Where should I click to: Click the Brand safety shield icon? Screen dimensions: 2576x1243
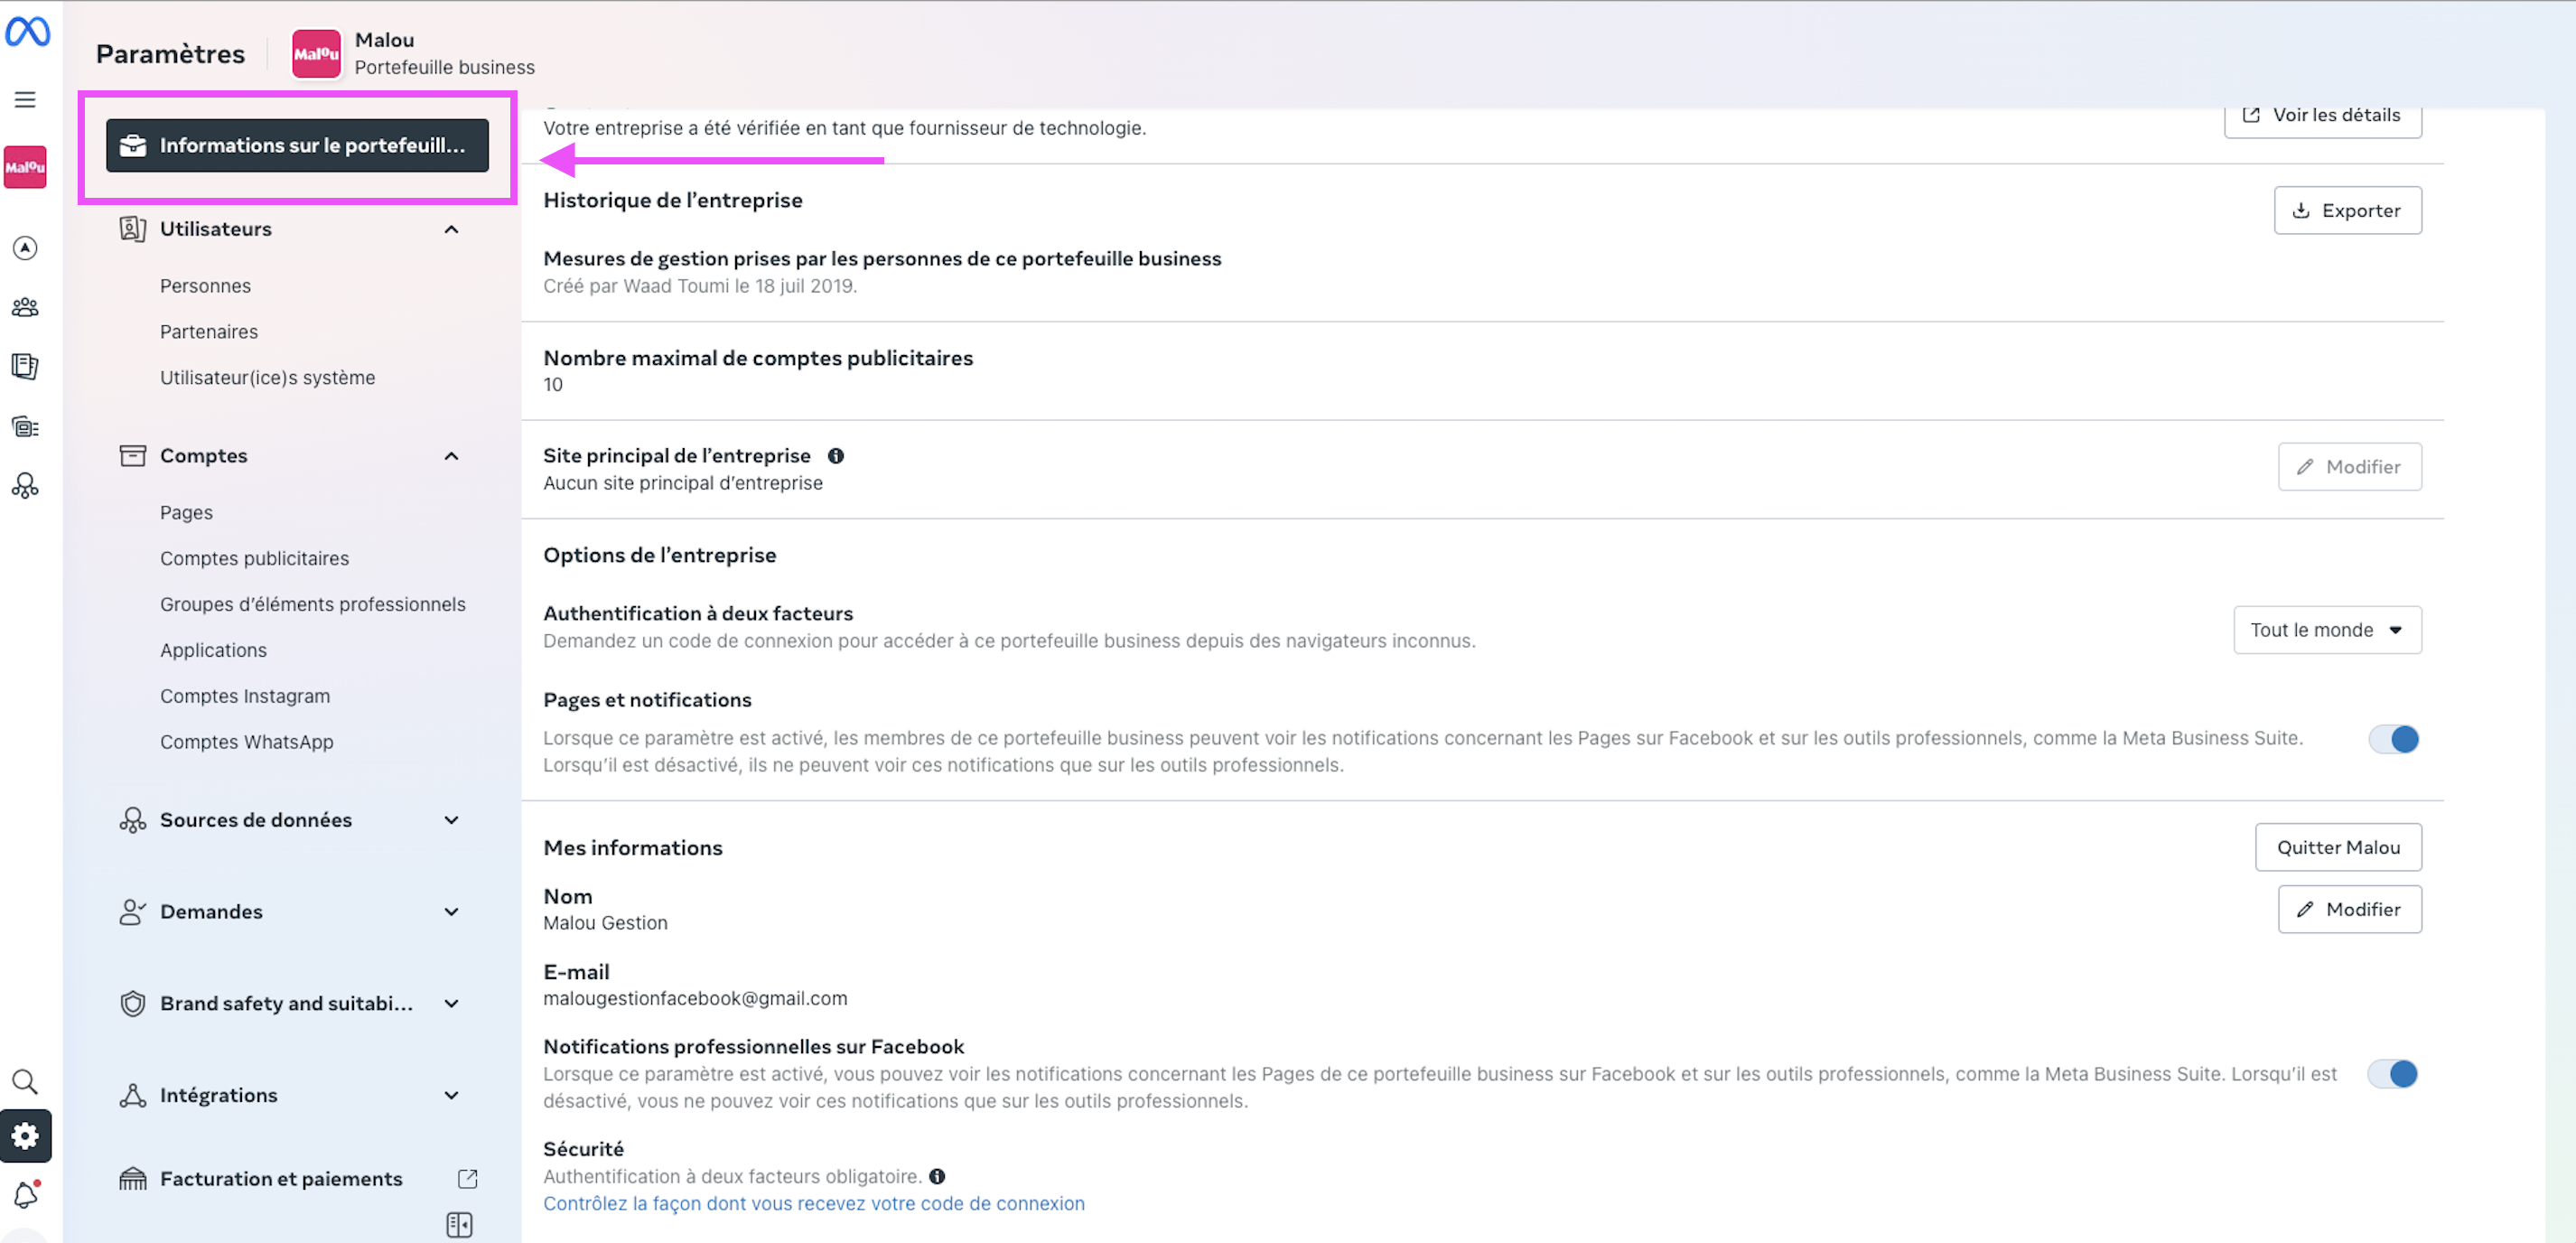[132, 1003]
